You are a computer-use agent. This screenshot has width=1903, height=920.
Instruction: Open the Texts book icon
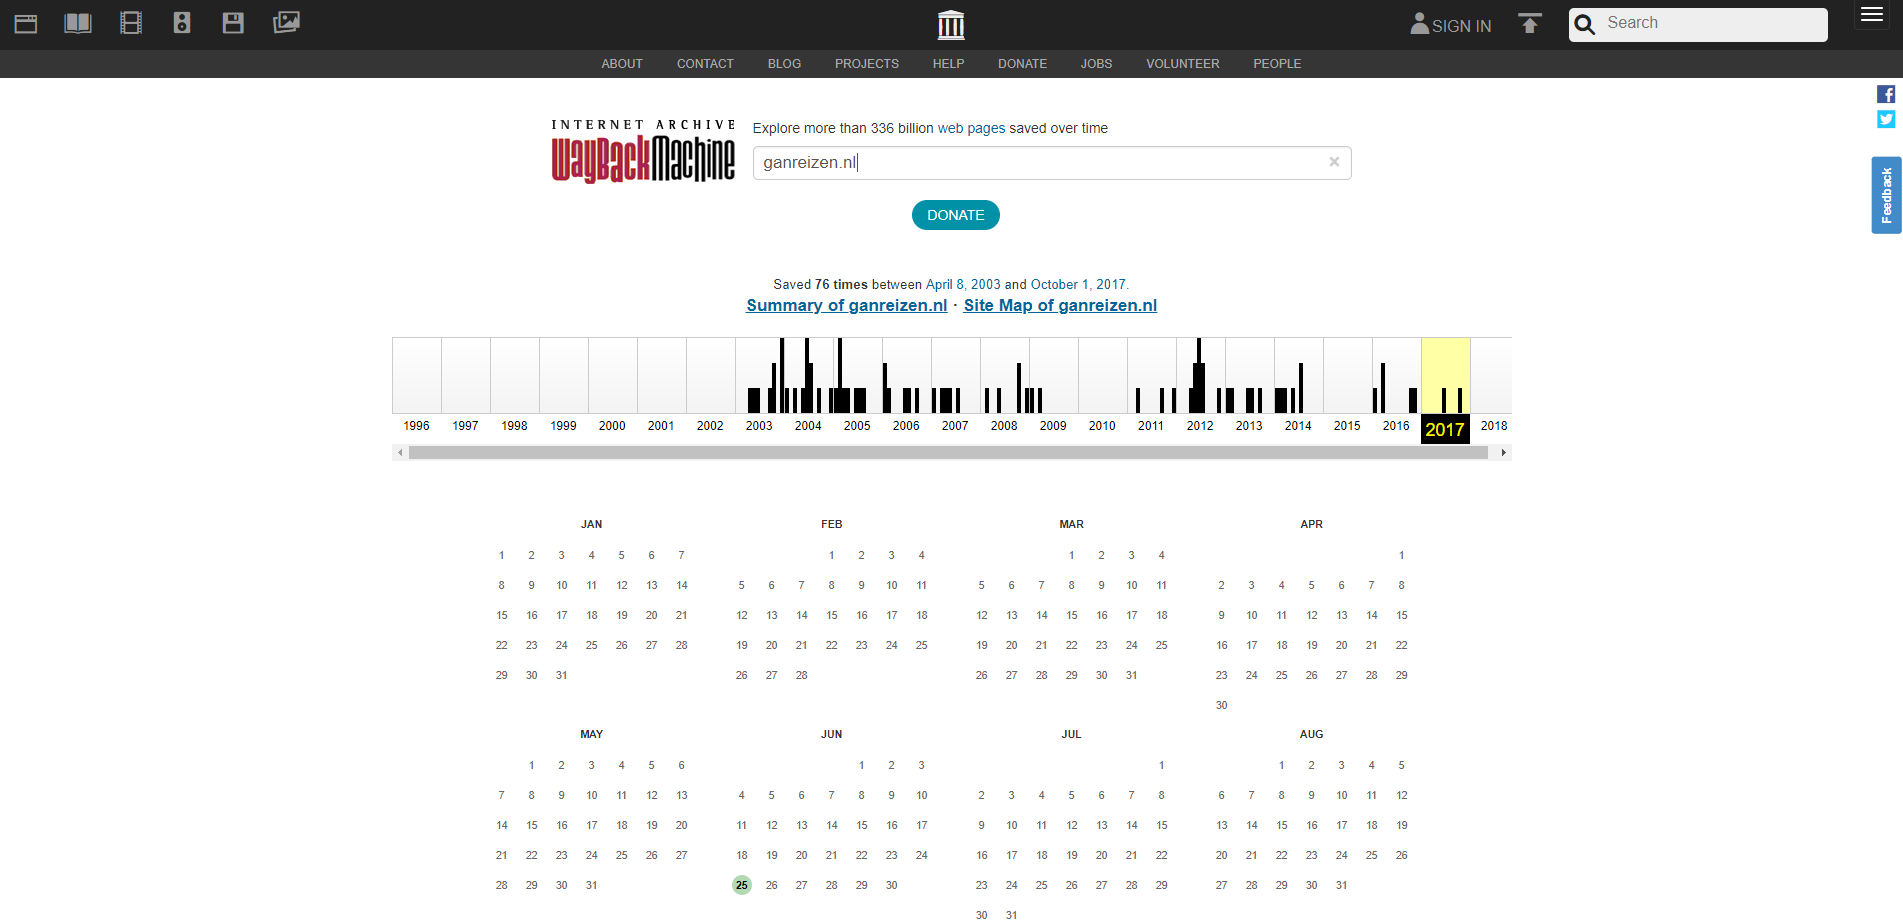[78, 23]
